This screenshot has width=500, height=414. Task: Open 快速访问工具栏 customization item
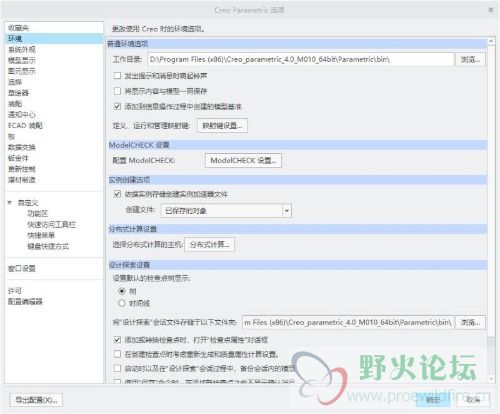click(x=51, y=224)
